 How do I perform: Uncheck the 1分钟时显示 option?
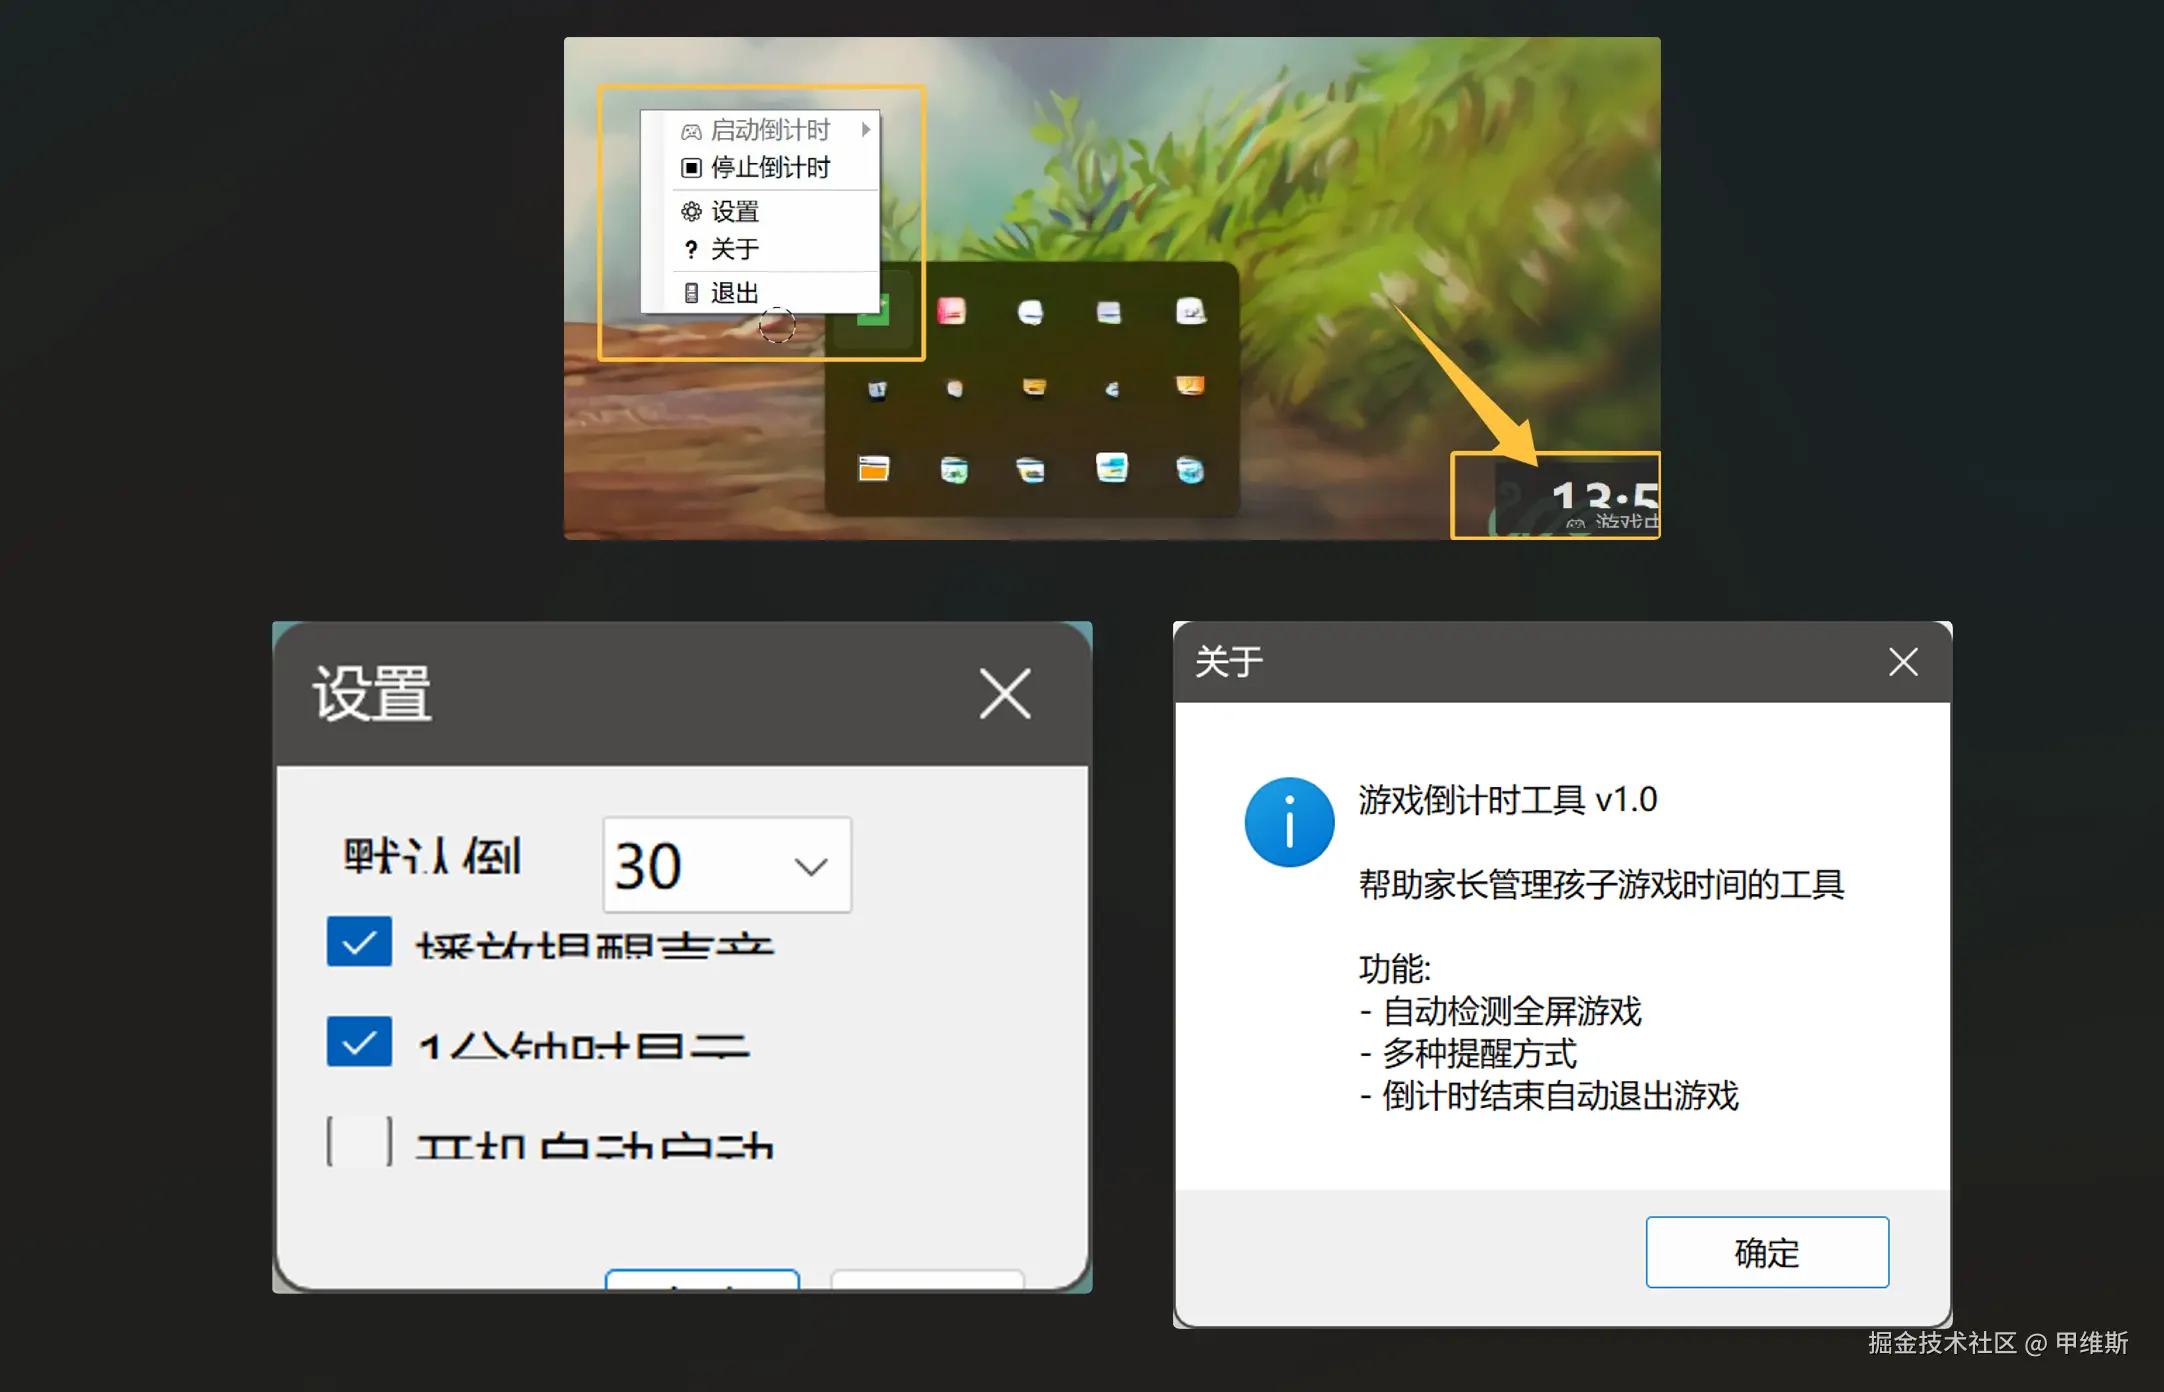pos(358,1041)
